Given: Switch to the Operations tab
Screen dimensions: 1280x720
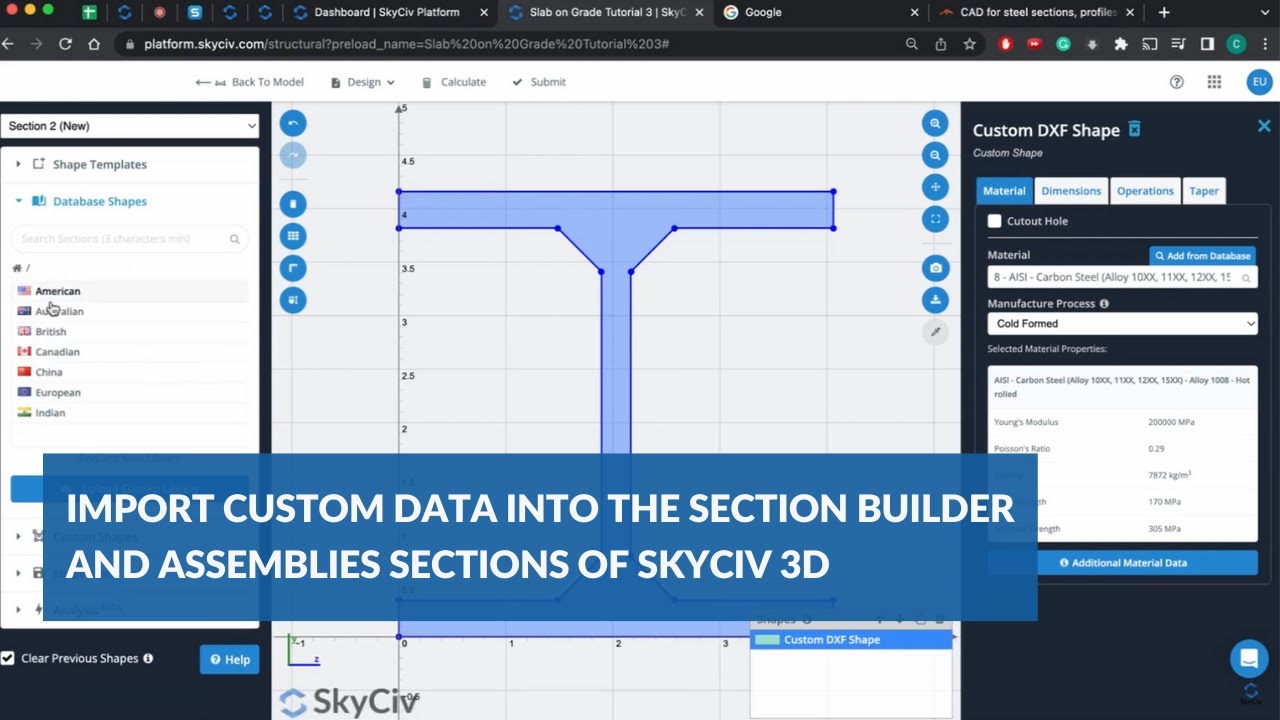Looking at the screenshot, I should point(1145,191).
